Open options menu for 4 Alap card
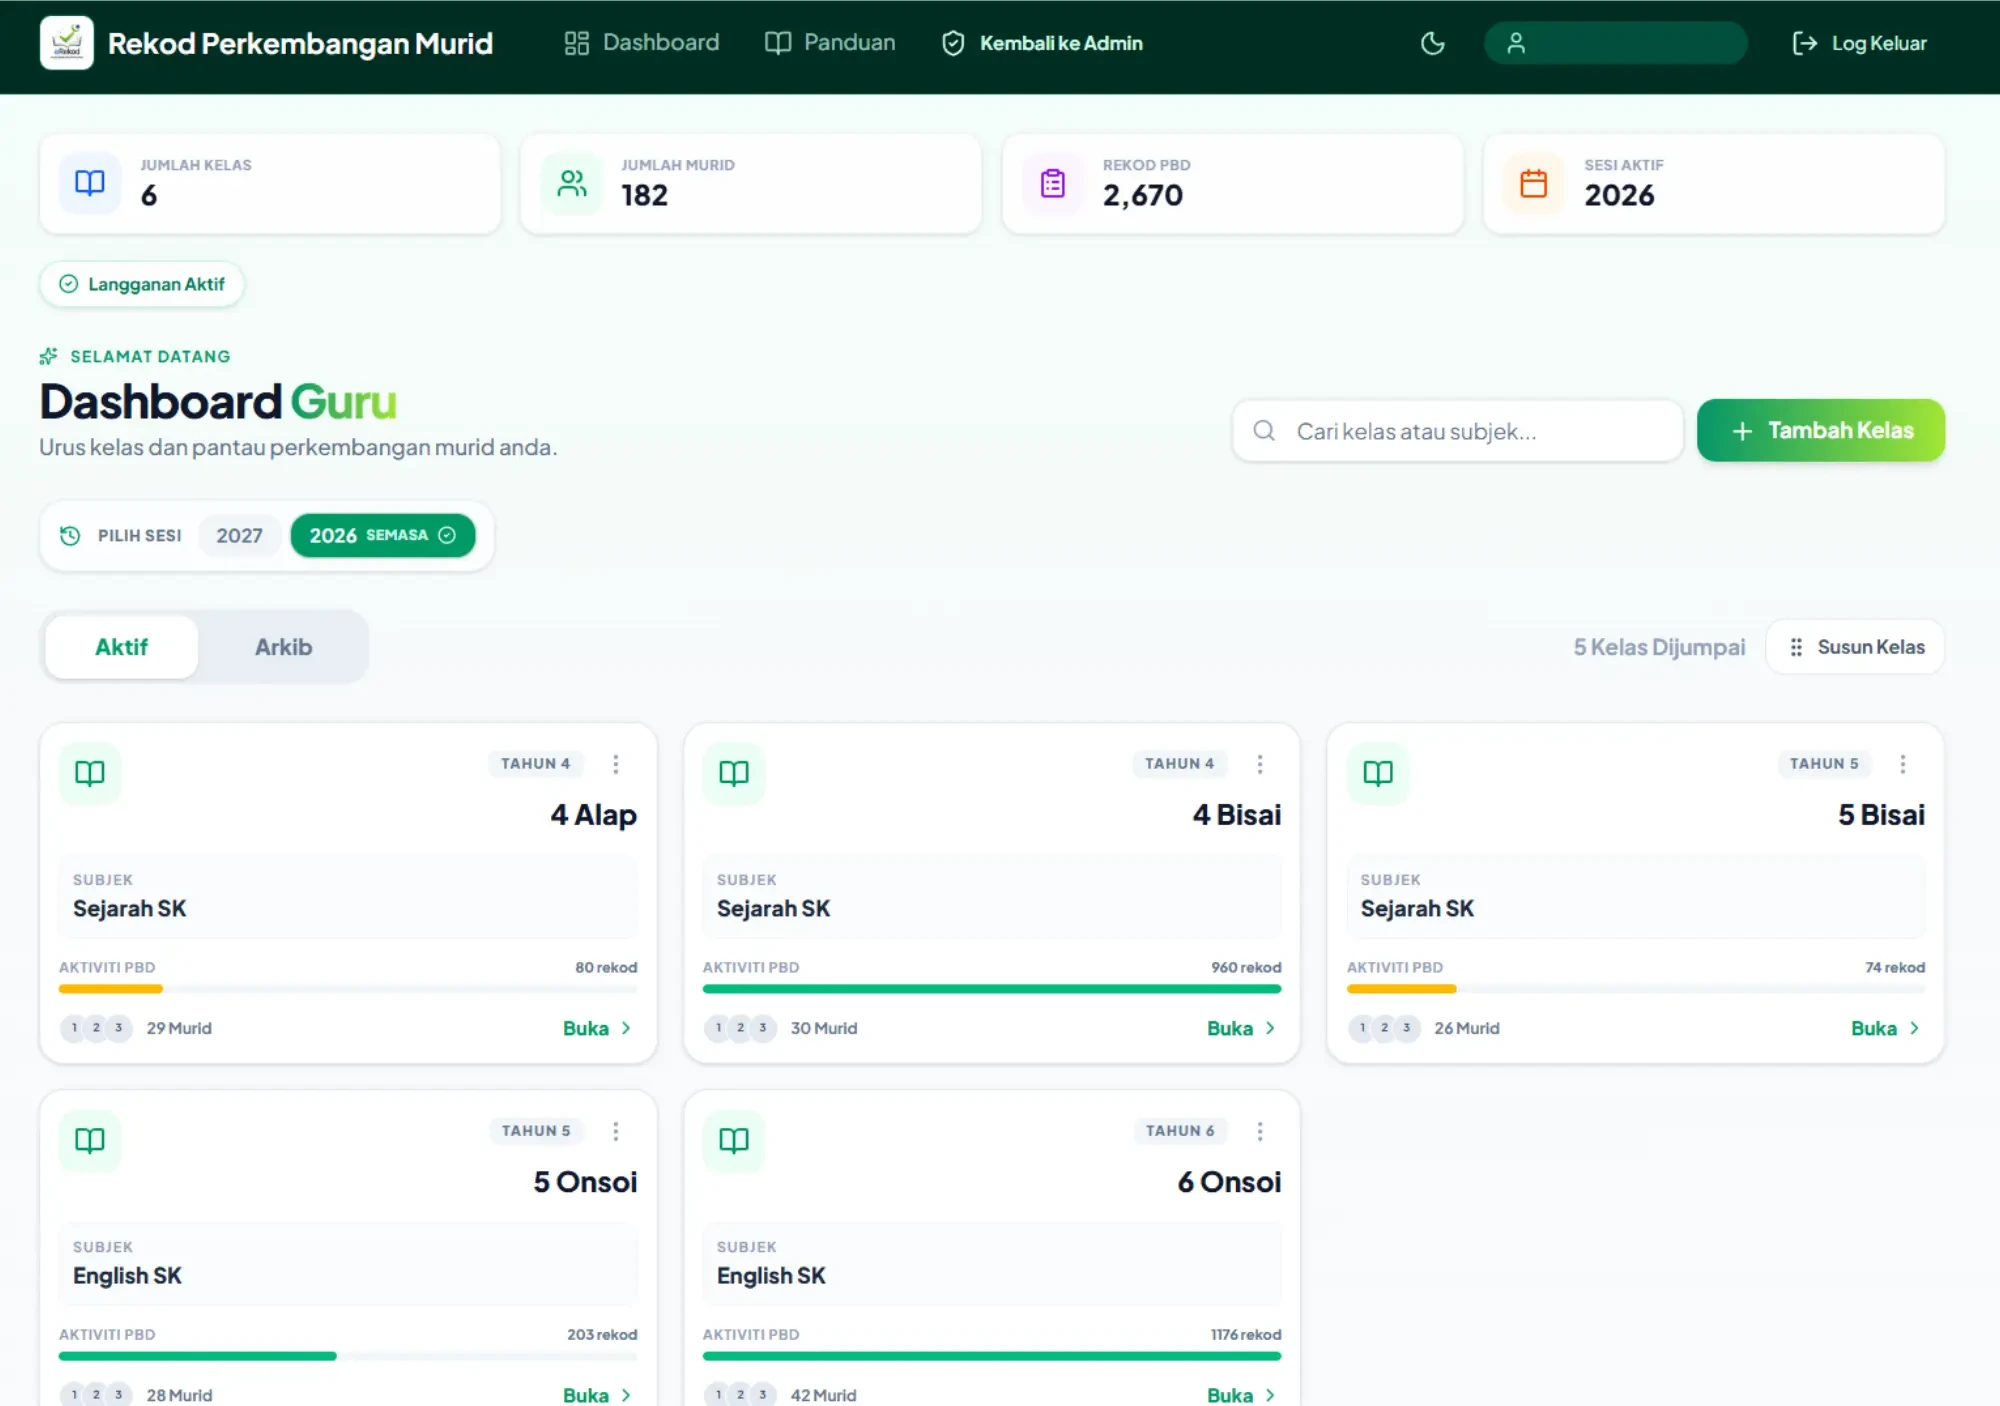This screenshot has height=1406, width=2000. click(616, 764)
